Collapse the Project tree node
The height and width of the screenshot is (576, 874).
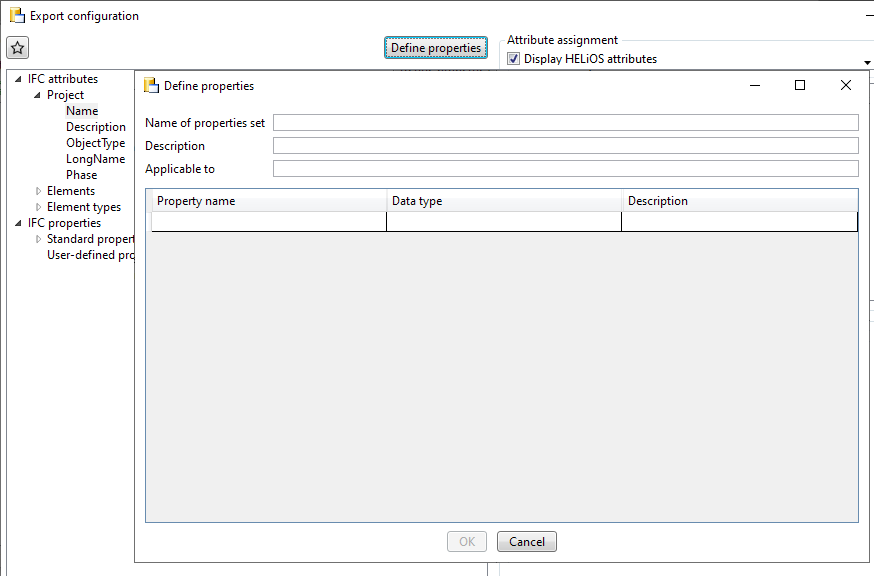(x=37, y=95)
